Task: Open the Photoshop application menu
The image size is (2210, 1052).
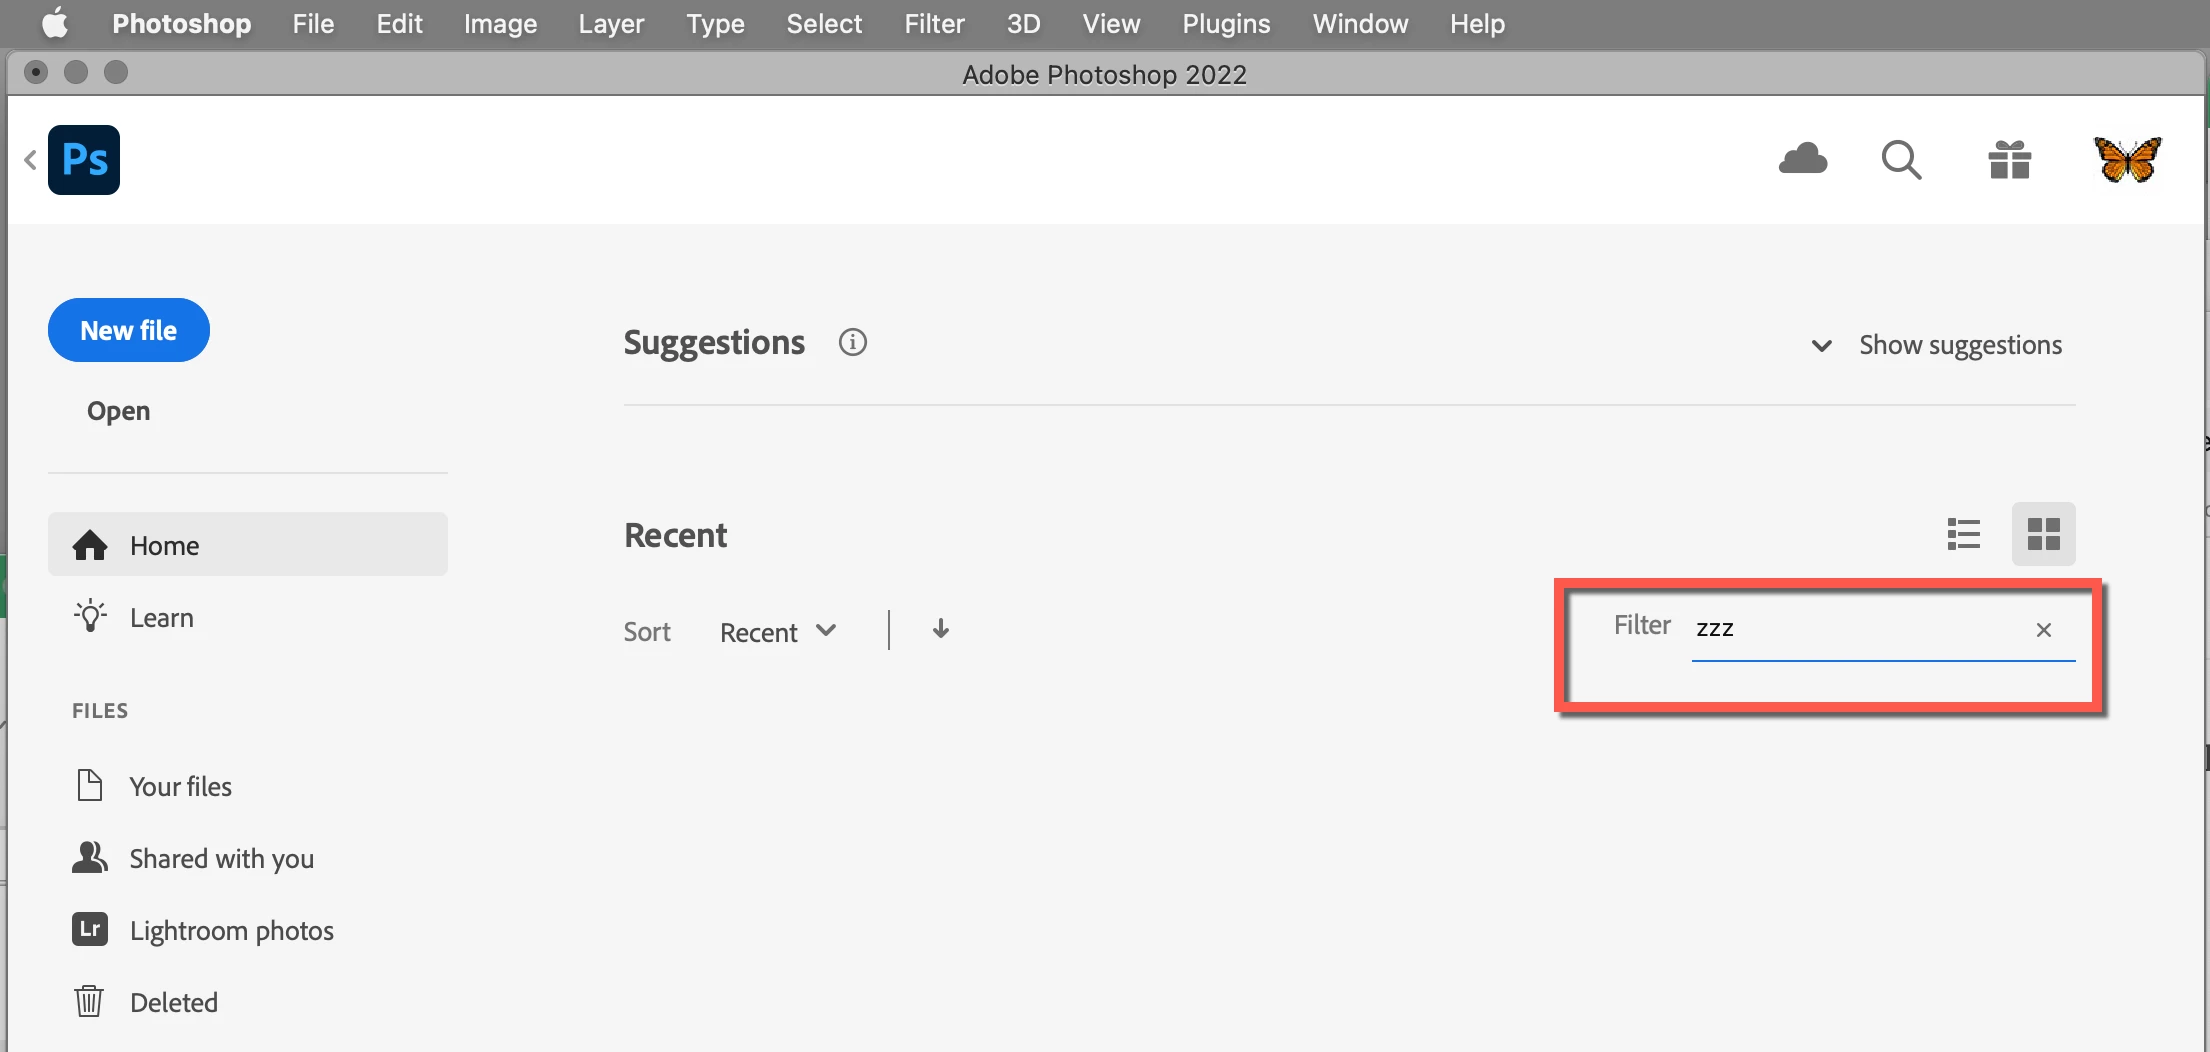Action: coord(181,23)
